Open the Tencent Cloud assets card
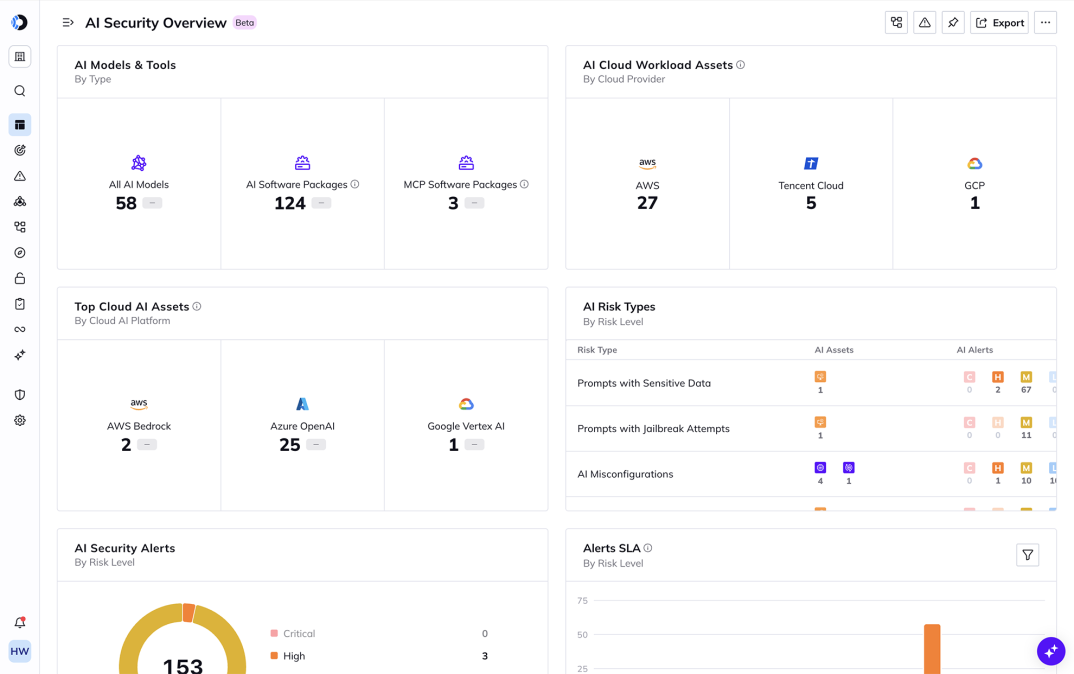 [x=811, y=184]
